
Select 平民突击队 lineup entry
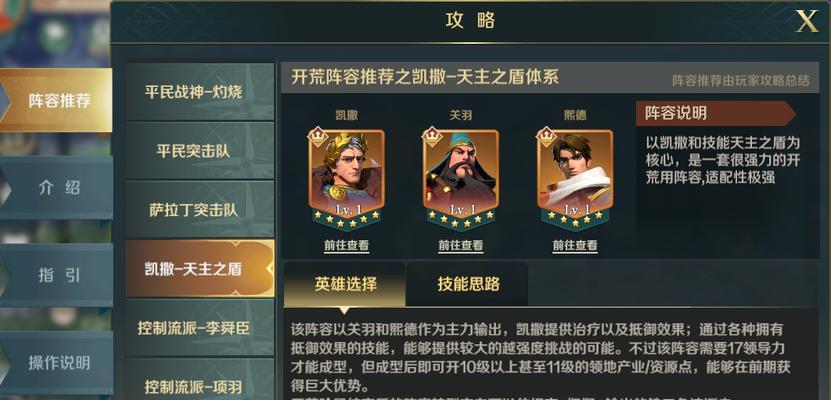coord(200,151)
